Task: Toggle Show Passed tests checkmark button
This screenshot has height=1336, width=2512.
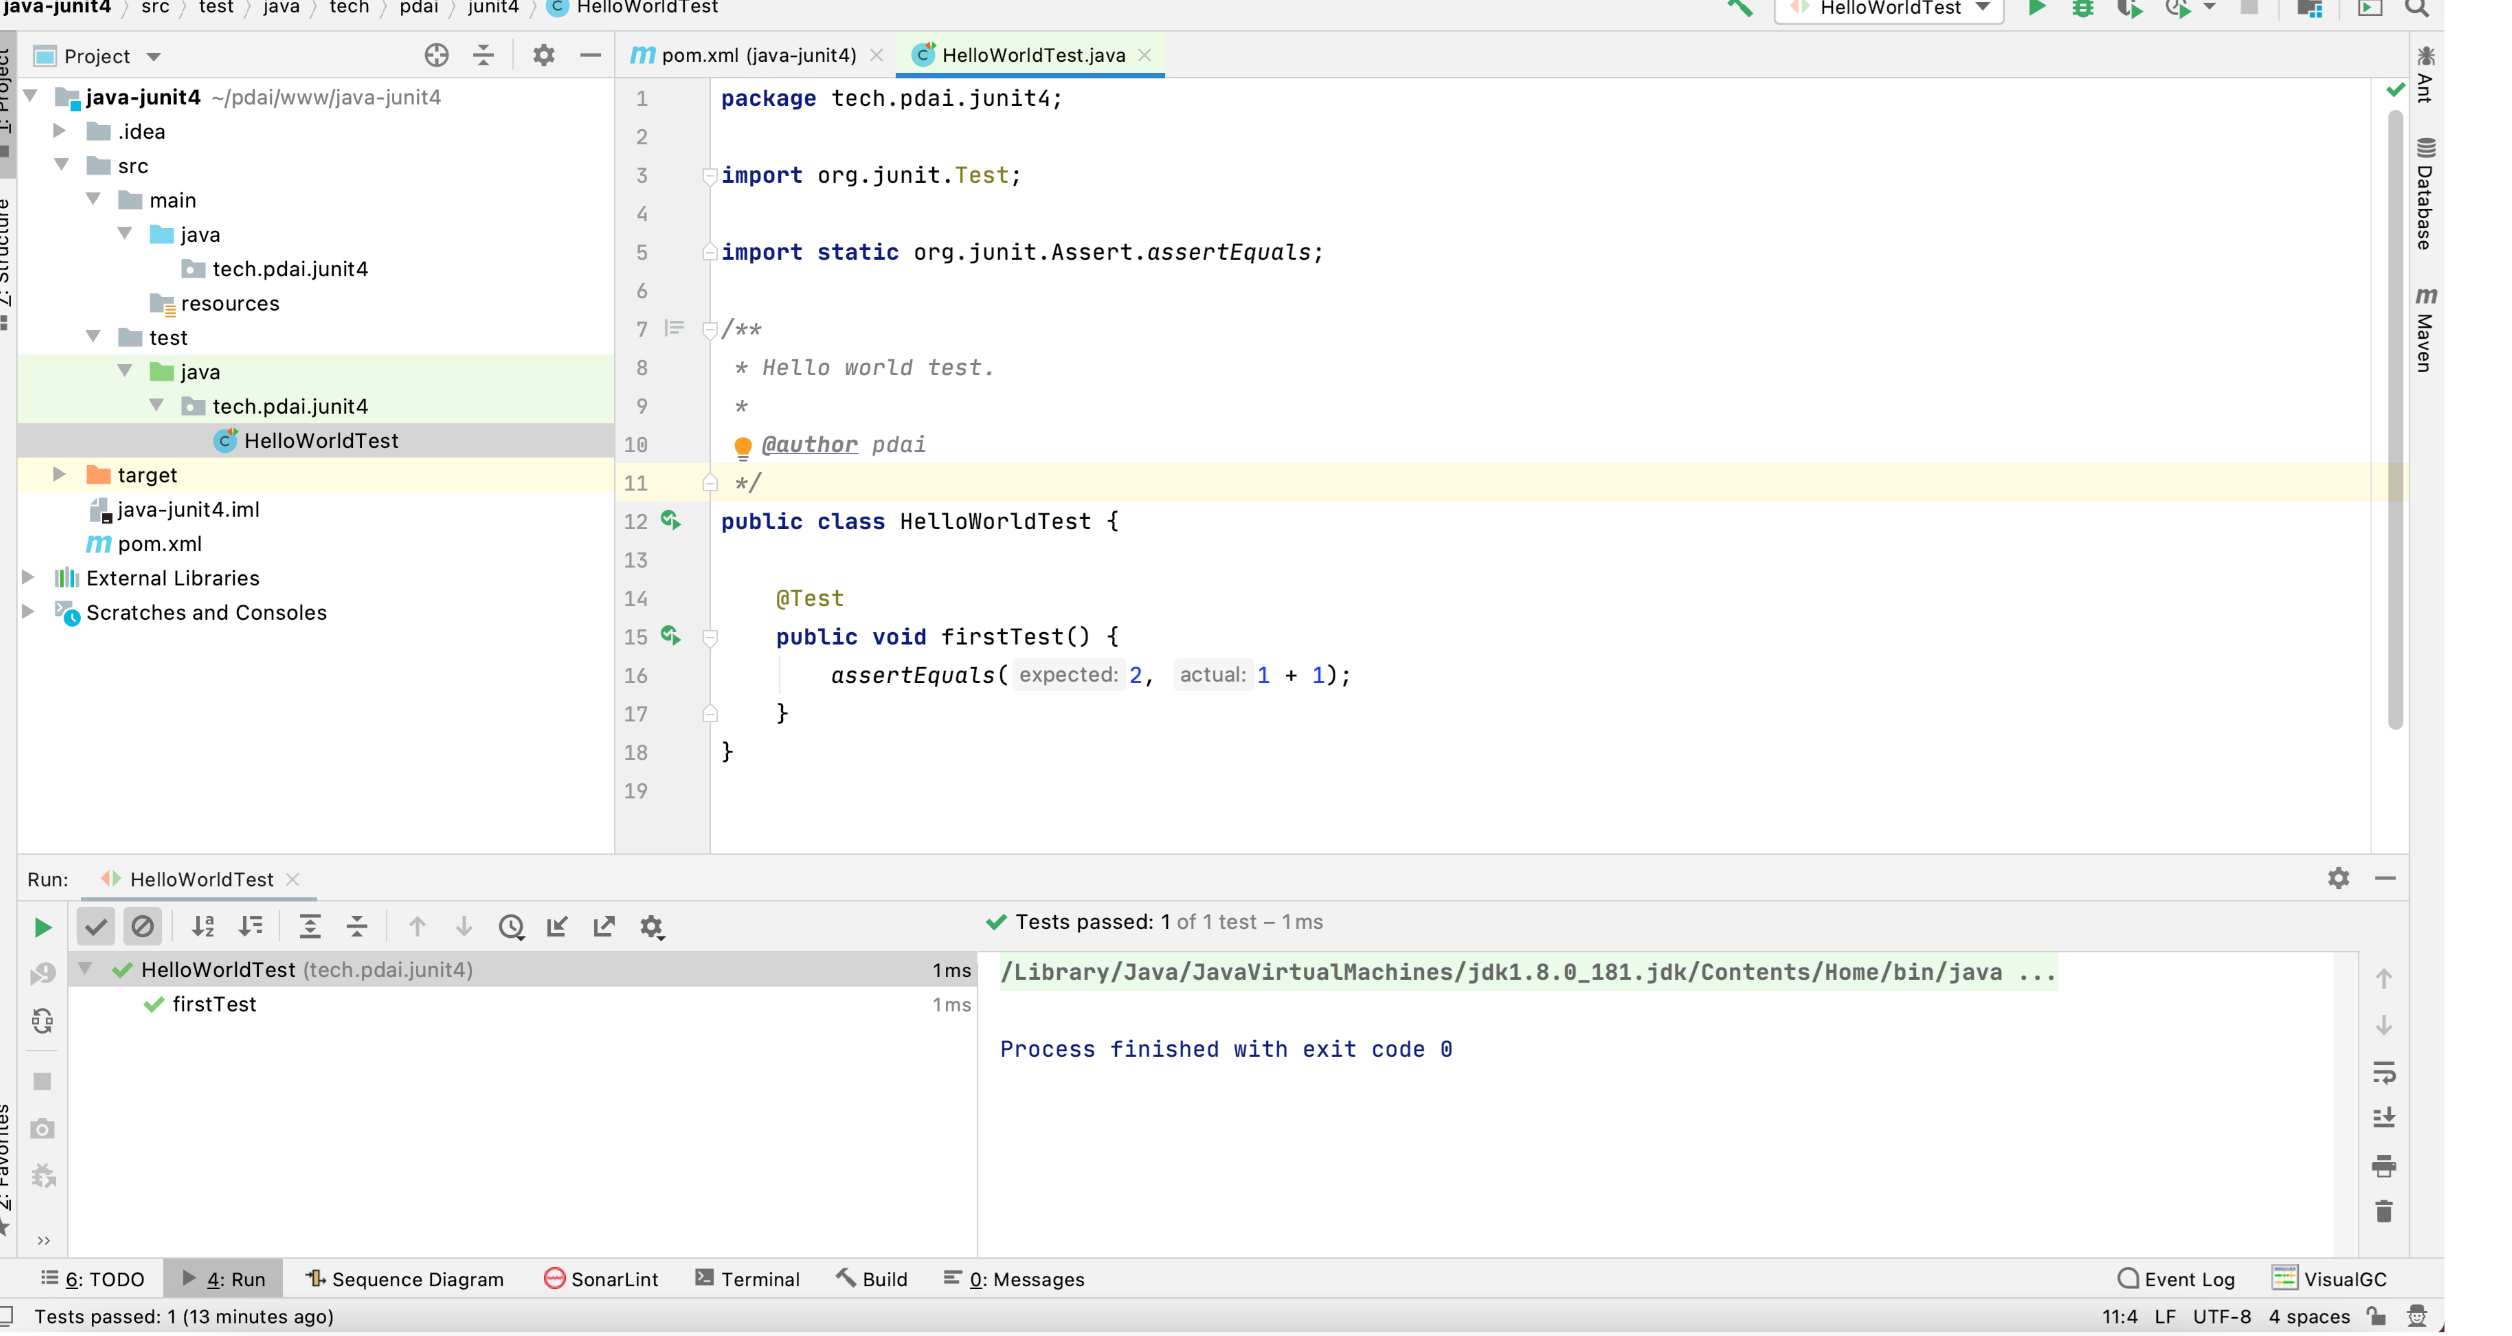Action: pos(96,926)
